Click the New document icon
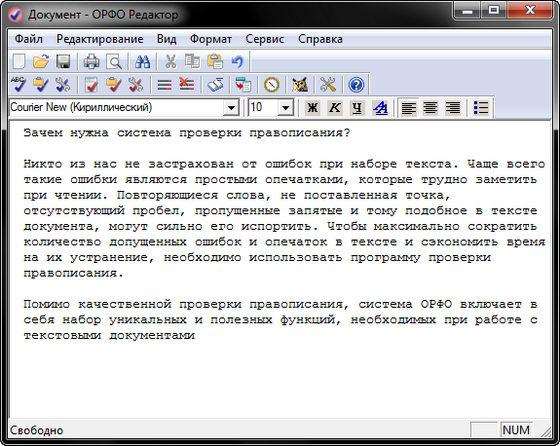The width and height of the screenshot is (560, 446). [x=19, y=61]
